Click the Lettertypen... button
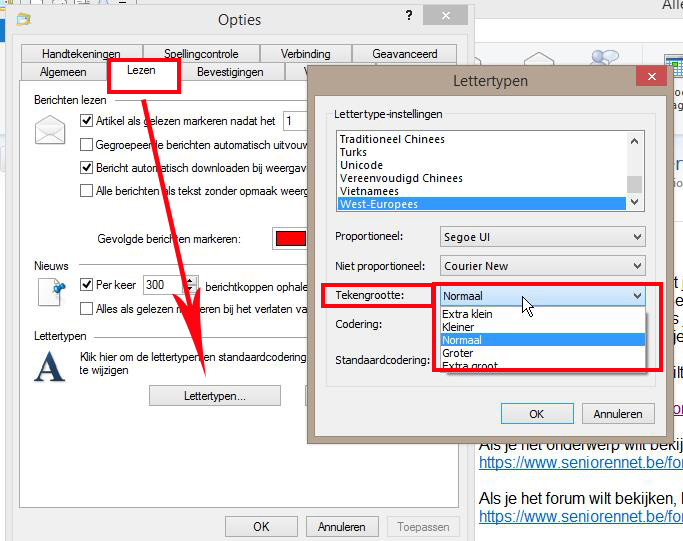The image size is (683, 541). 215,396
